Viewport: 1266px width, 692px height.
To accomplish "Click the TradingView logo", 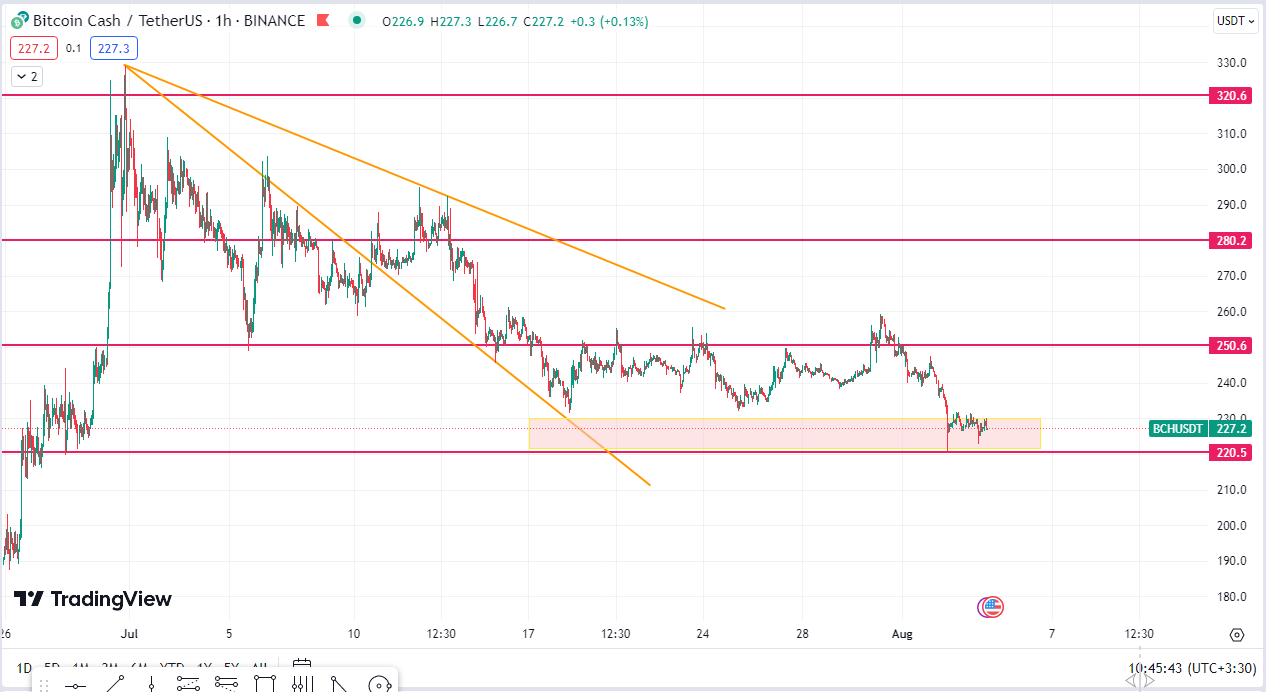I will click(x=92, y=599).
